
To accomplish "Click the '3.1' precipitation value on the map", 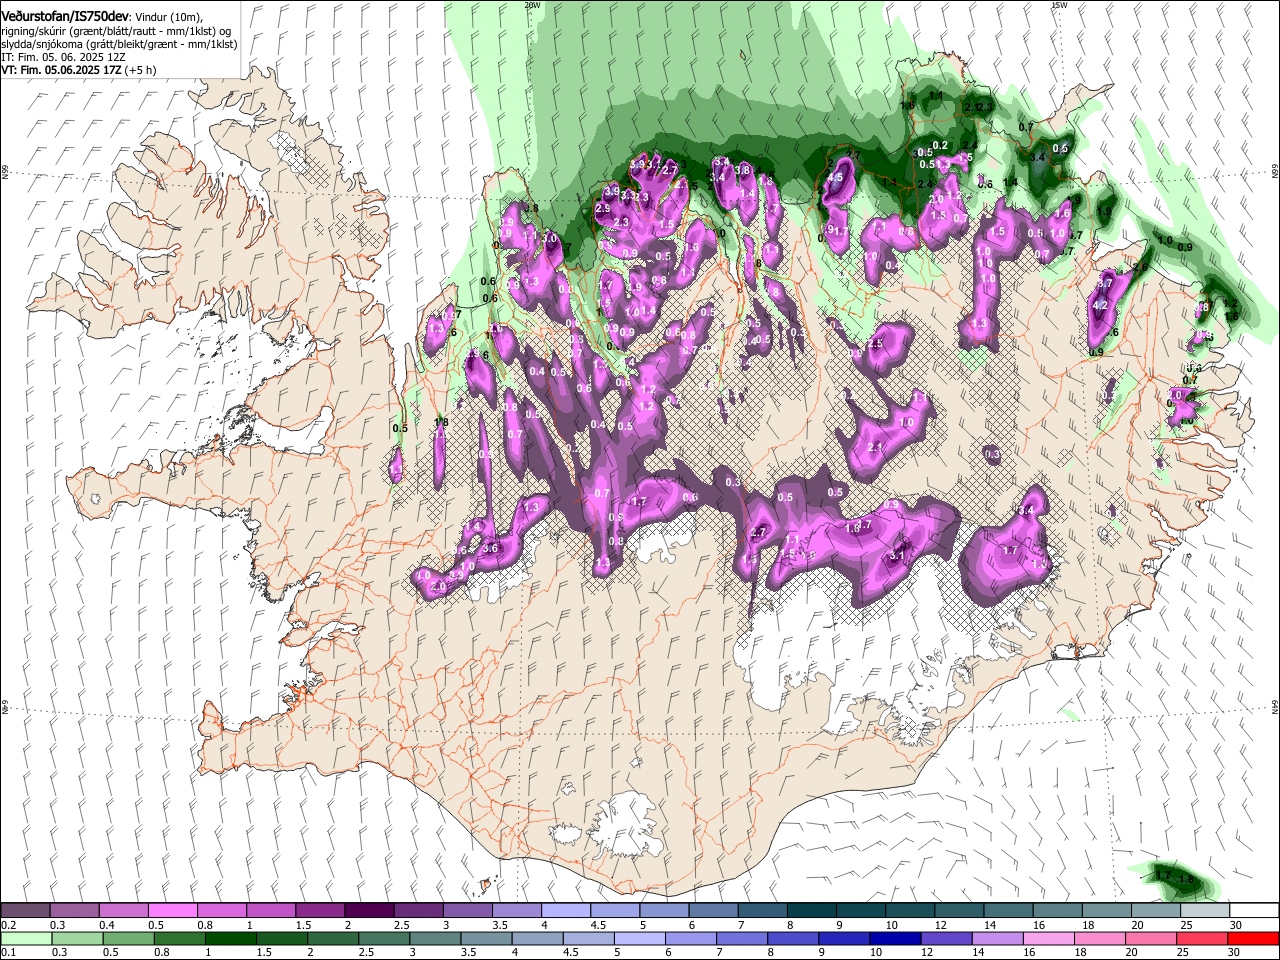I will pyautogui.click(x=897, y=556).
